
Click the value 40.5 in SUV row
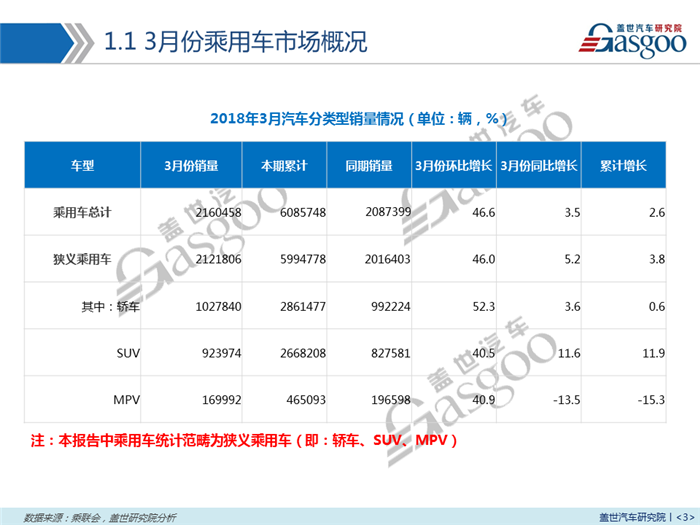click(484, 354)
